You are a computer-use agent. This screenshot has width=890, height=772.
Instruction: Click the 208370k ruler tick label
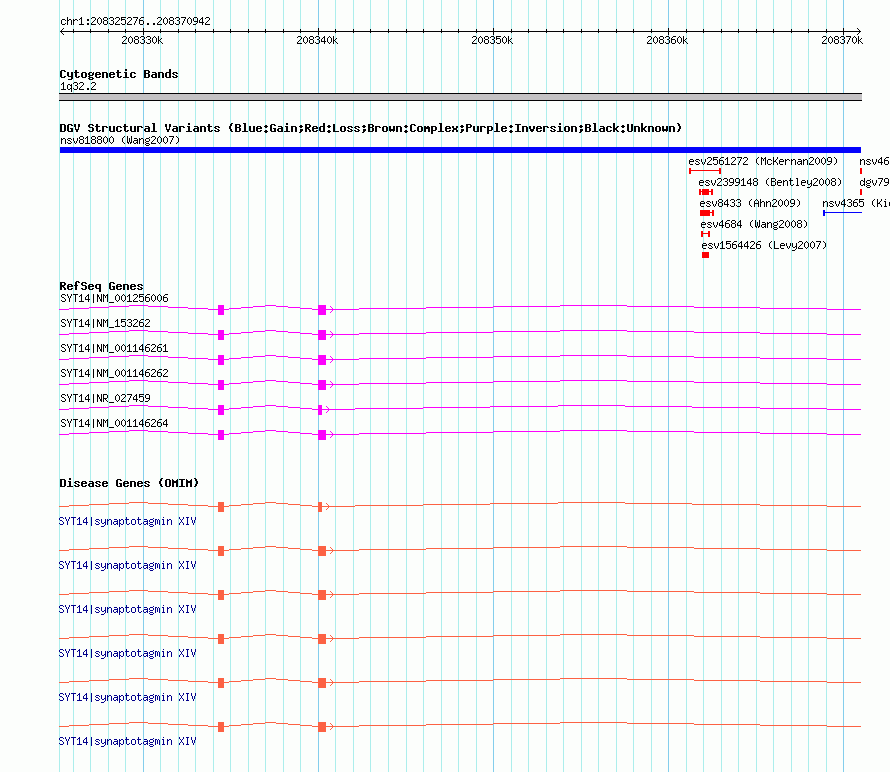(x=842, y=40)
